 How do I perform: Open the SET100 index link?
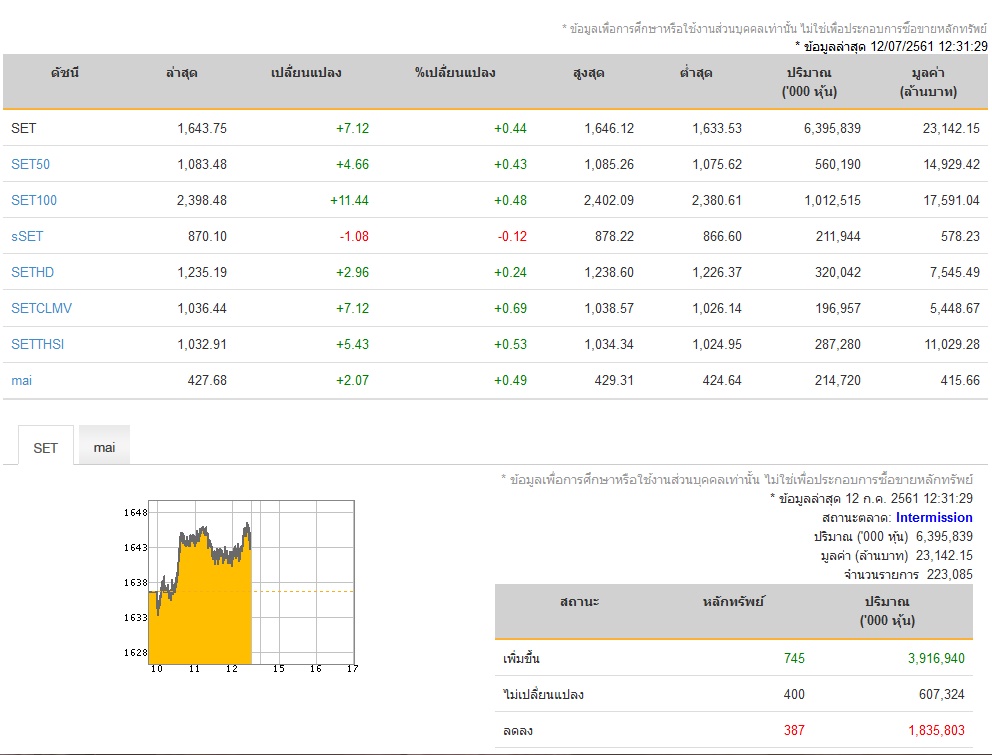34,200
